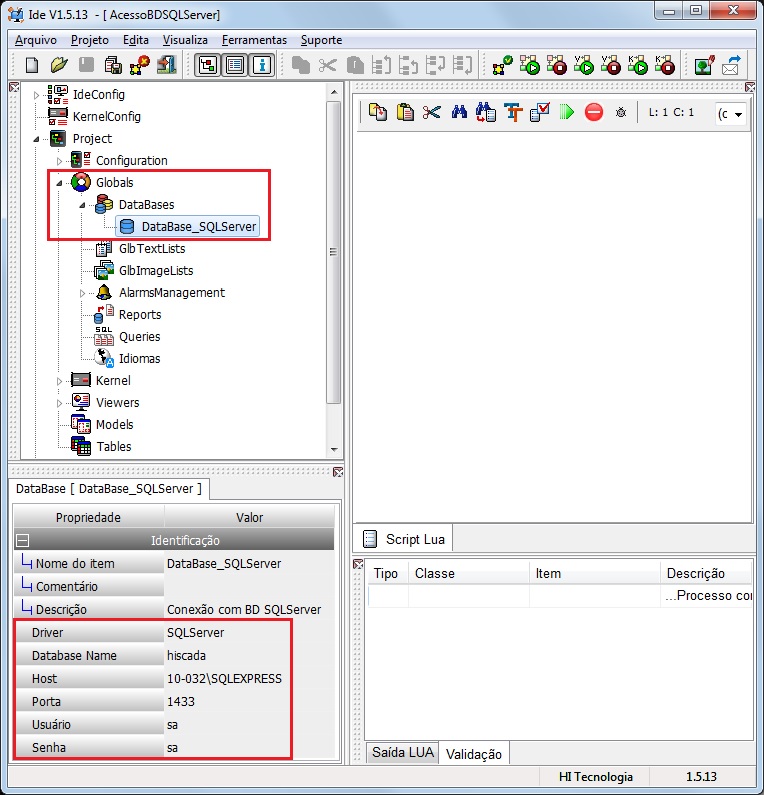Start the kernel using green K play icon

click(x=638, y=65)
